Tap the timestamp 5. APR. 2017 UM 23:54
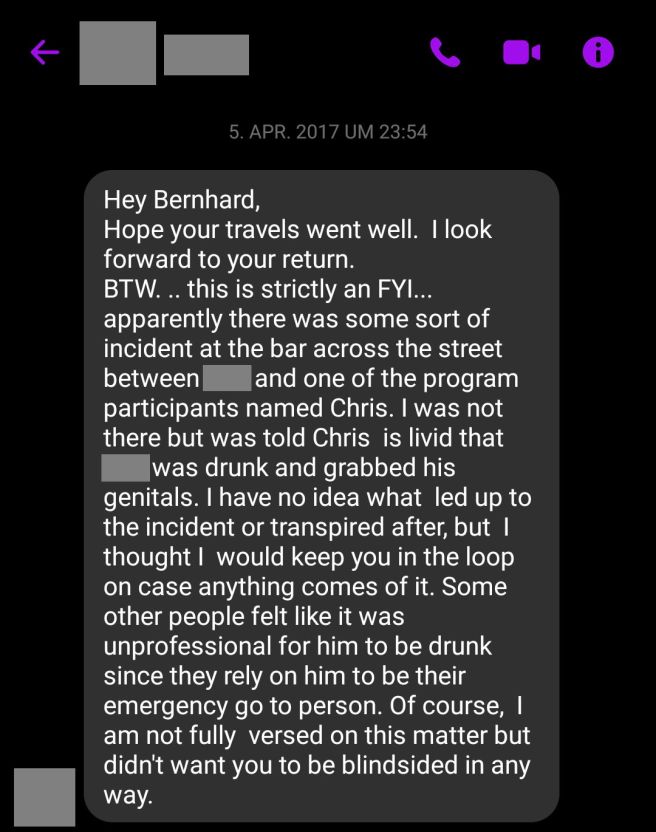The width and height of the screenshot is (656, 832). tap(328, 132)
